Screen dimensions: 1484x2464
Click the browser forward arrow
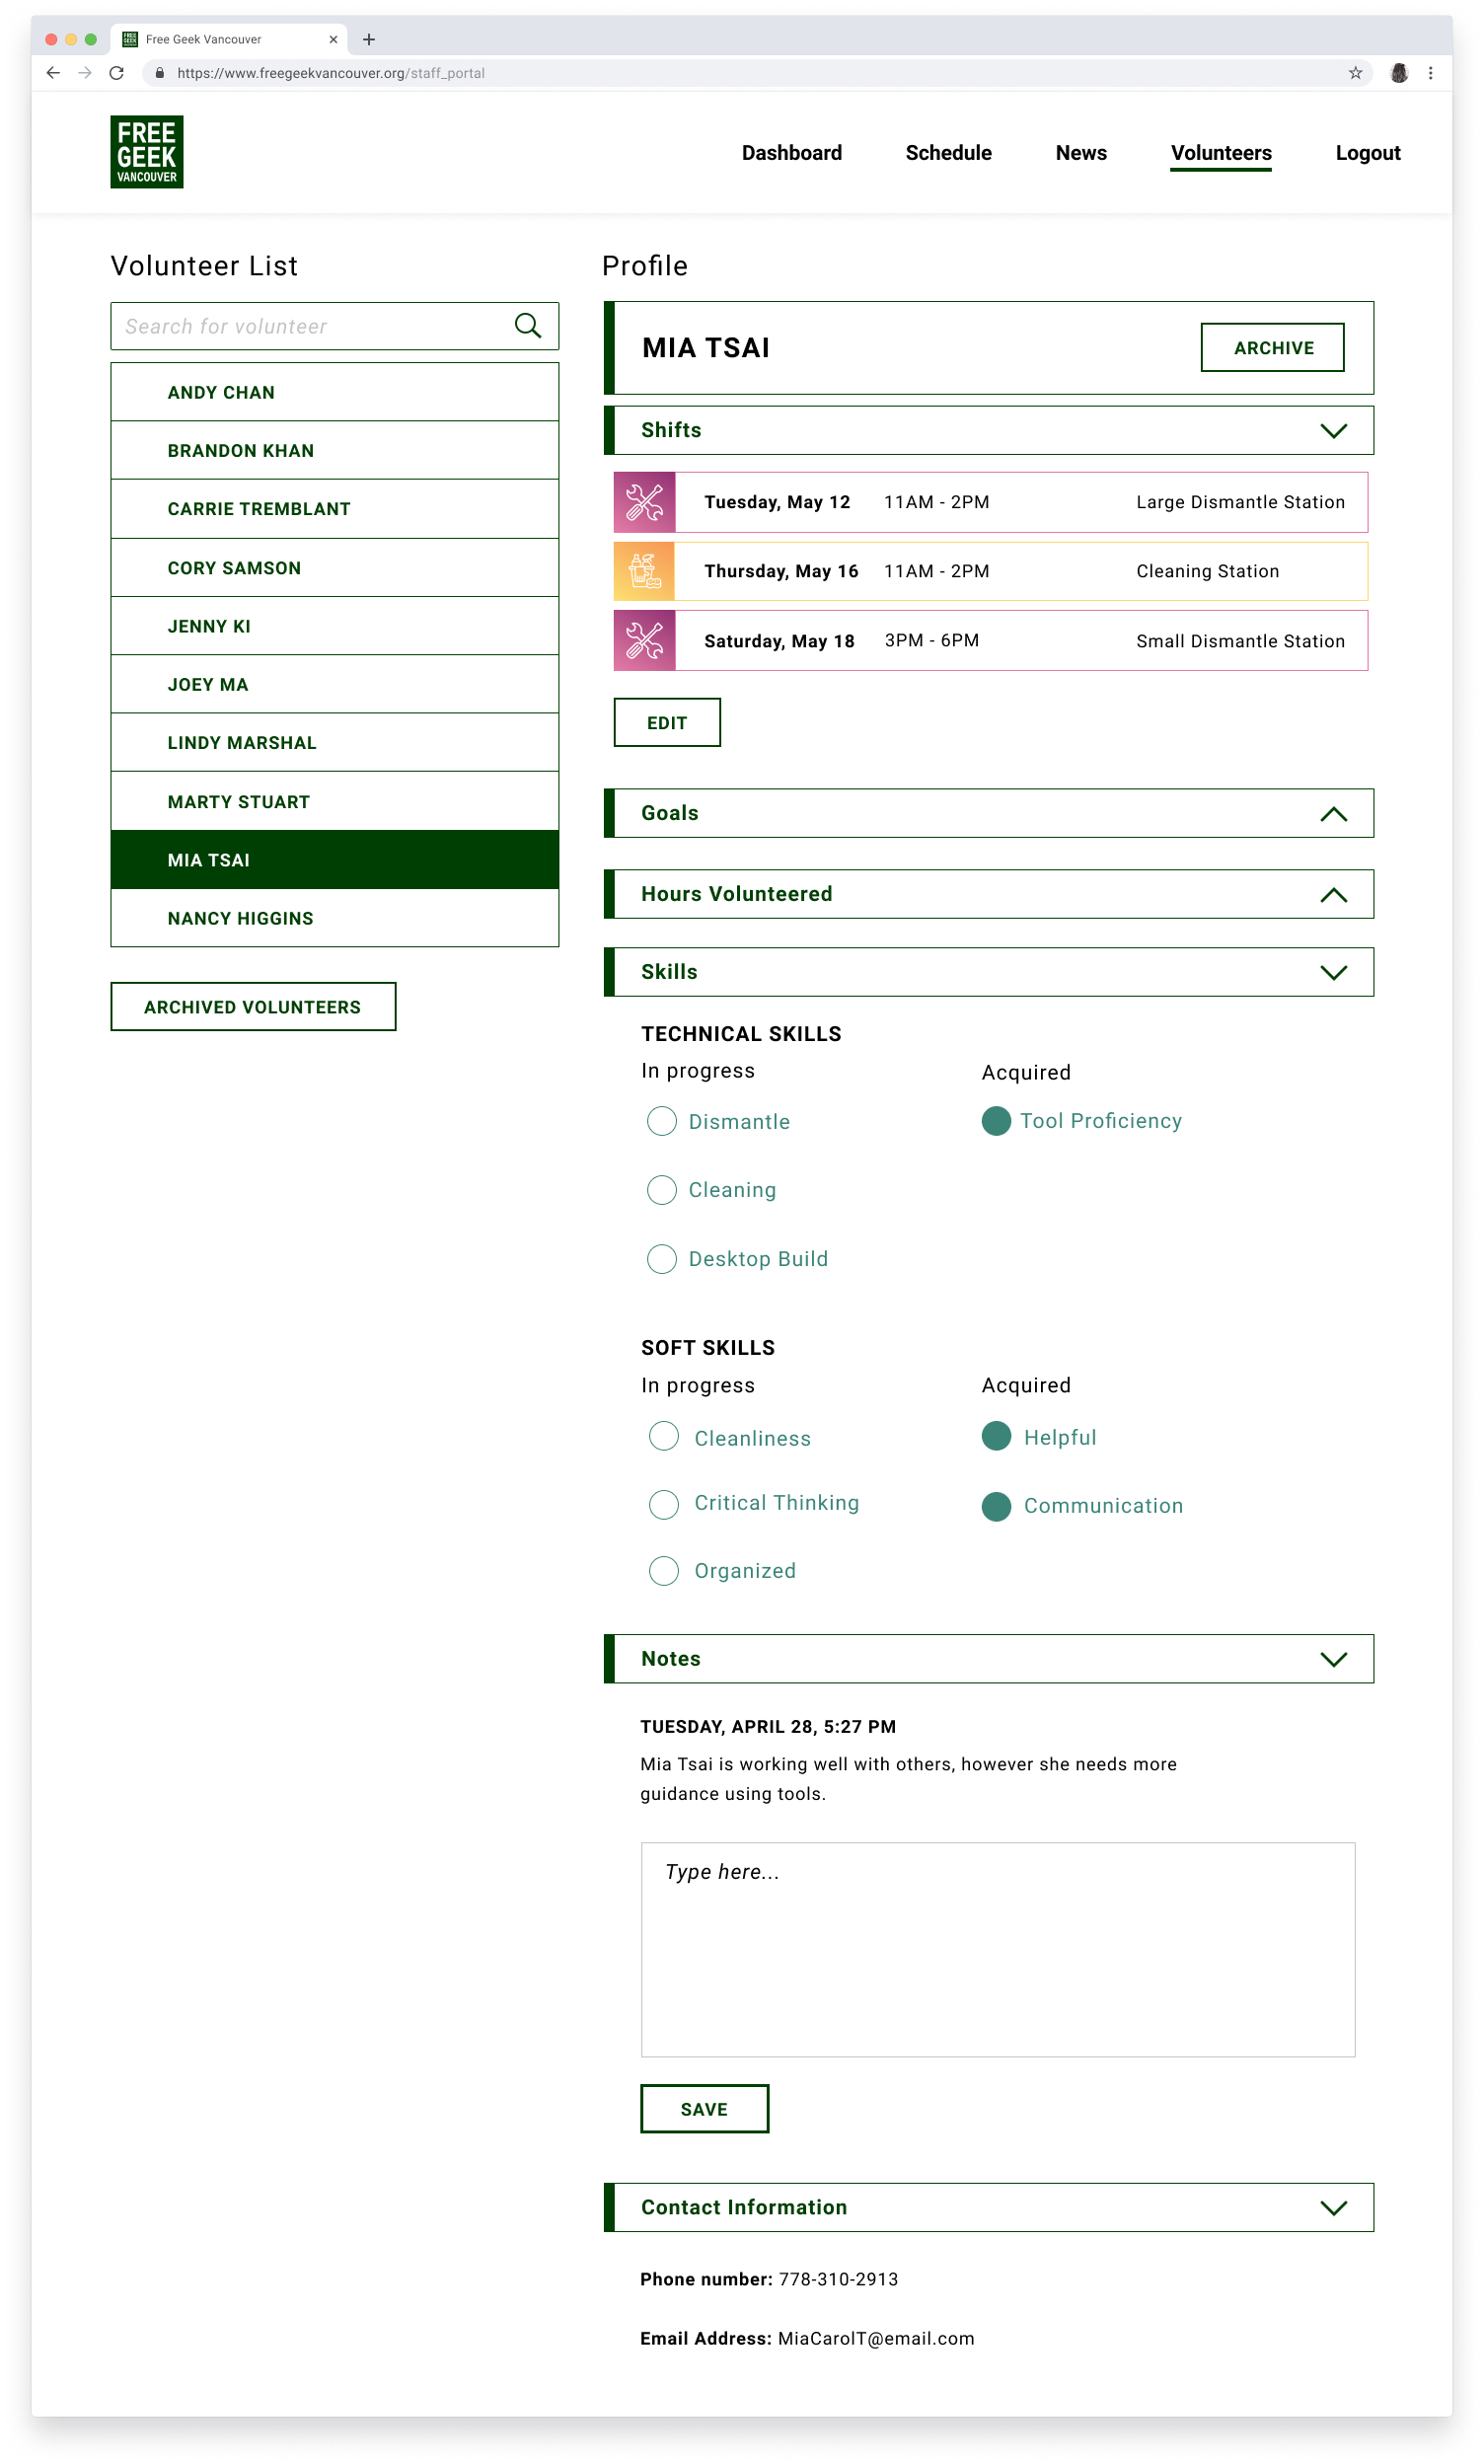click(85, 73)
